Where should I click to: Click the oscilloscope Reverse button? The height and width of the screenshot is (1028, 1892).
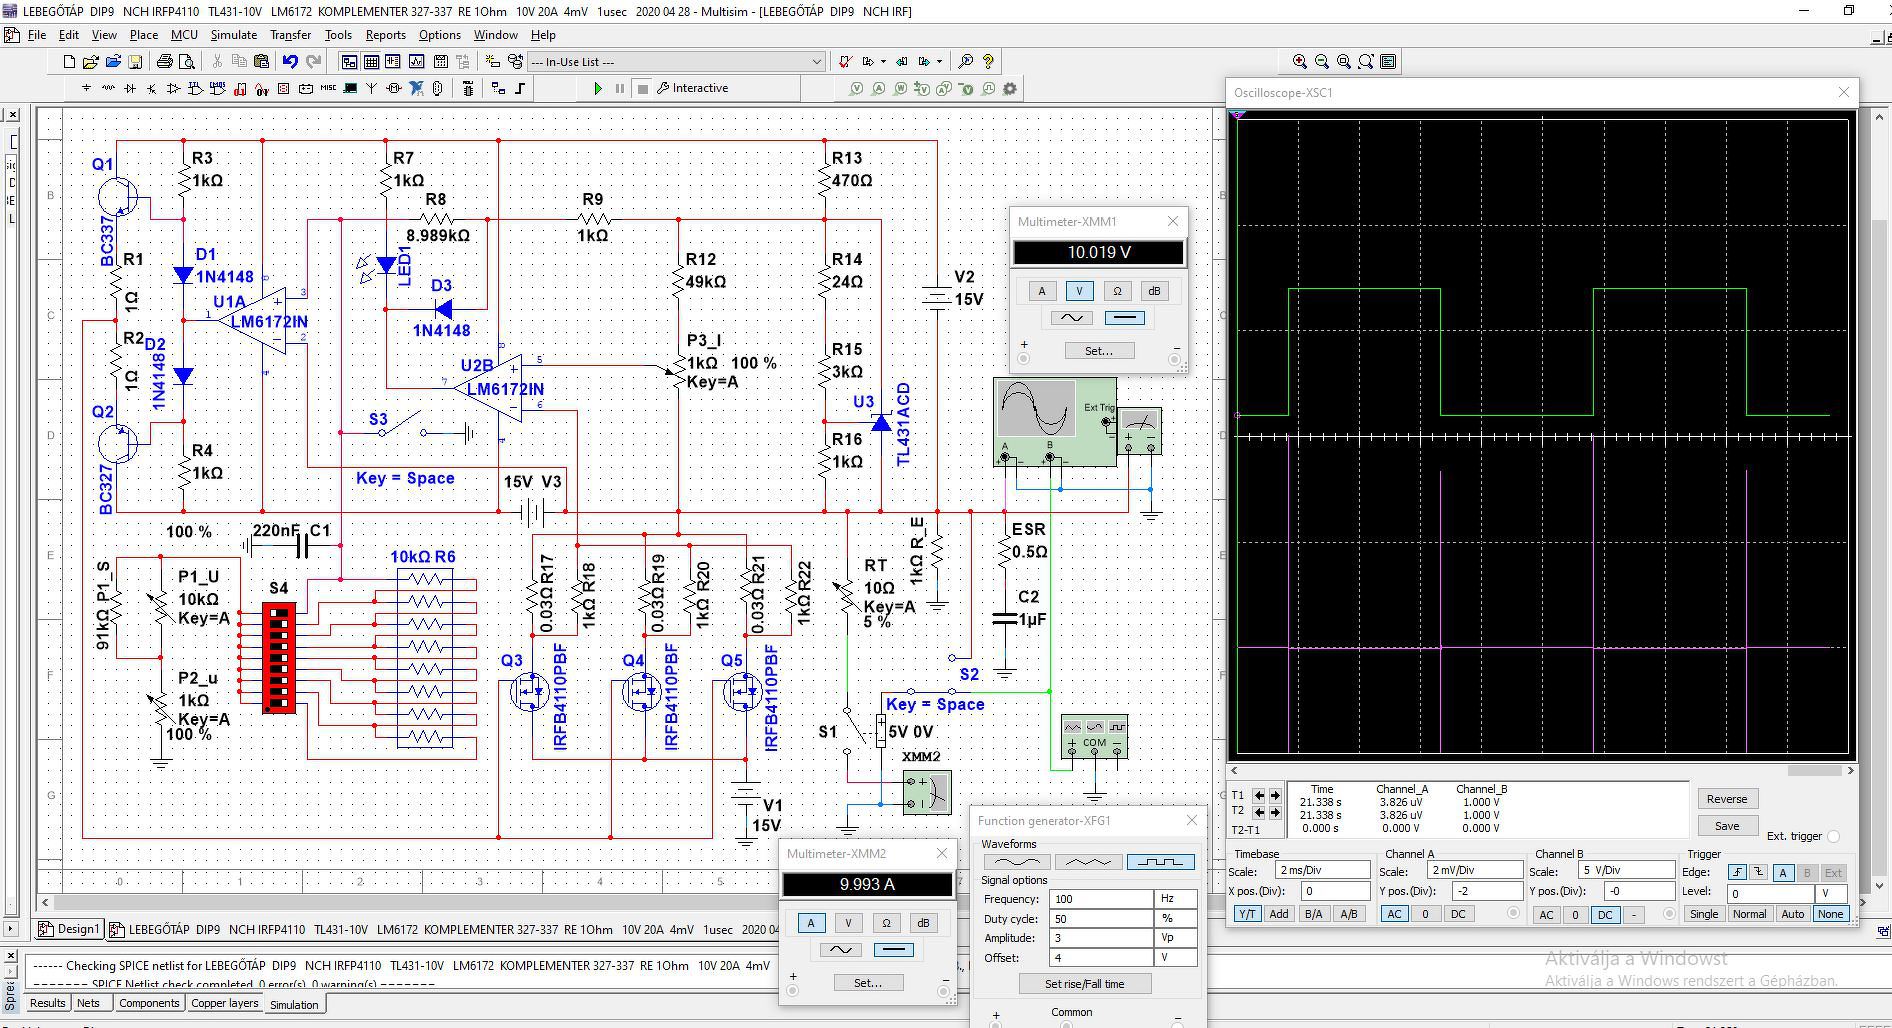[1726, 799]
